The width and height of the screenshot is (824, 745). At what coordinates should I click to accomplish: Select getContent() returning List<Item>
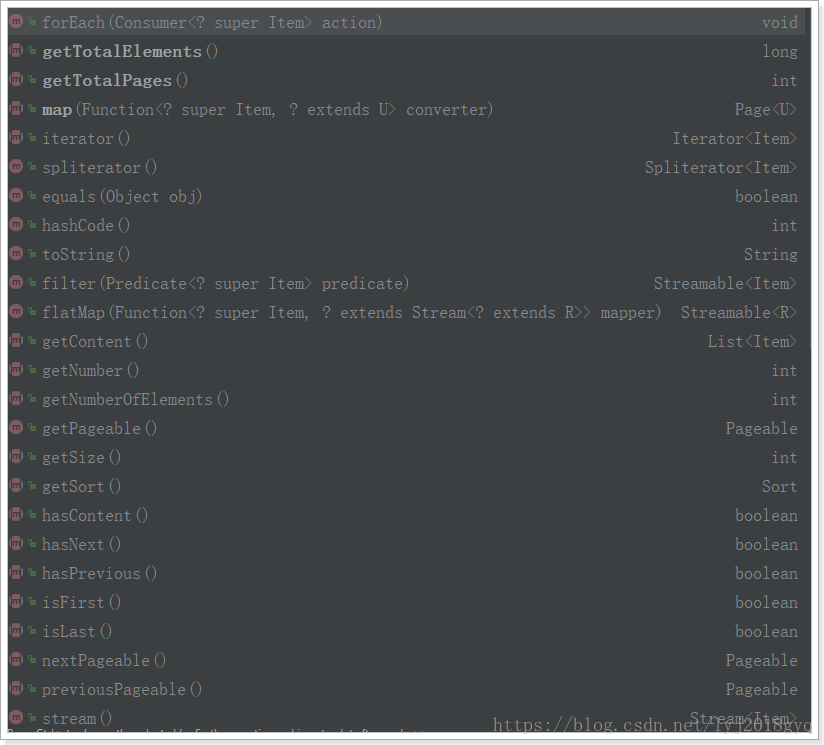coord(406,341)
